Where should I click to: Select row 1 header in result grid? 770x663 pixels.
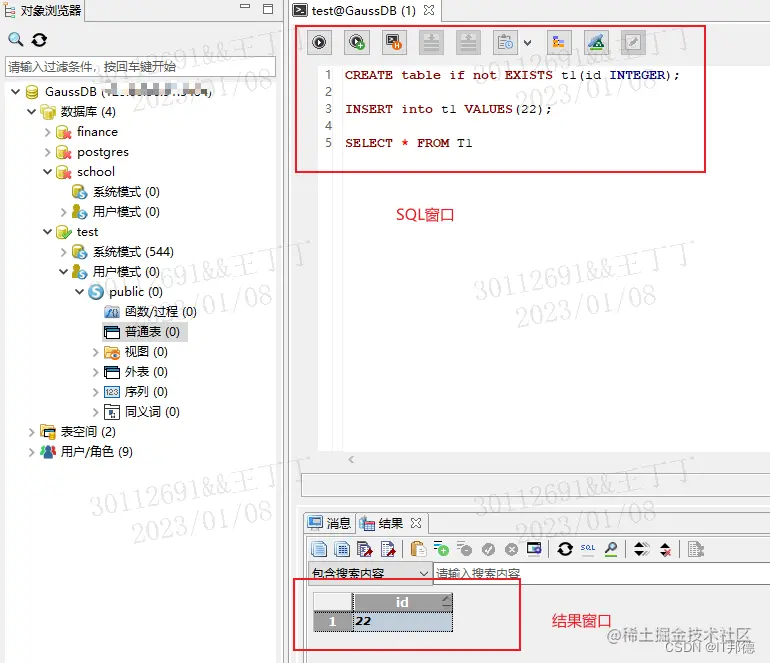coord(333,621)
